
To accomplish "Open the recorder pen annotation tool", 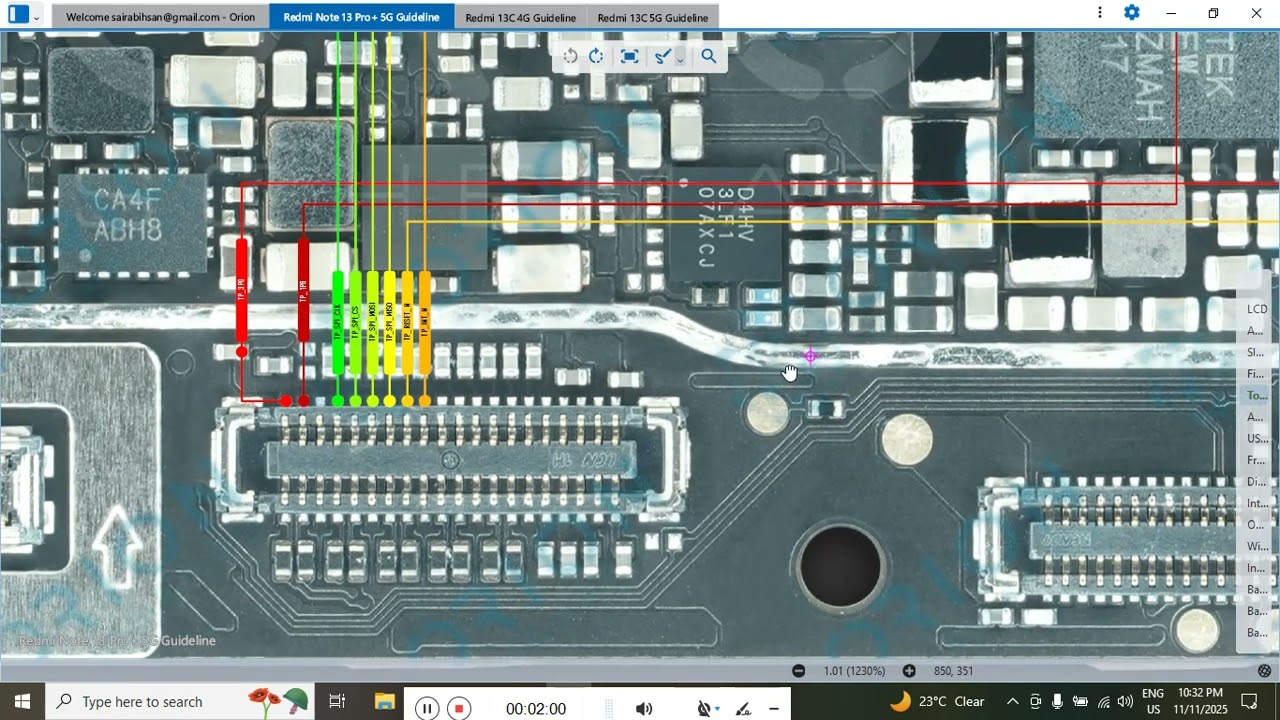I will pyautogui.click(x=743, y=709).
